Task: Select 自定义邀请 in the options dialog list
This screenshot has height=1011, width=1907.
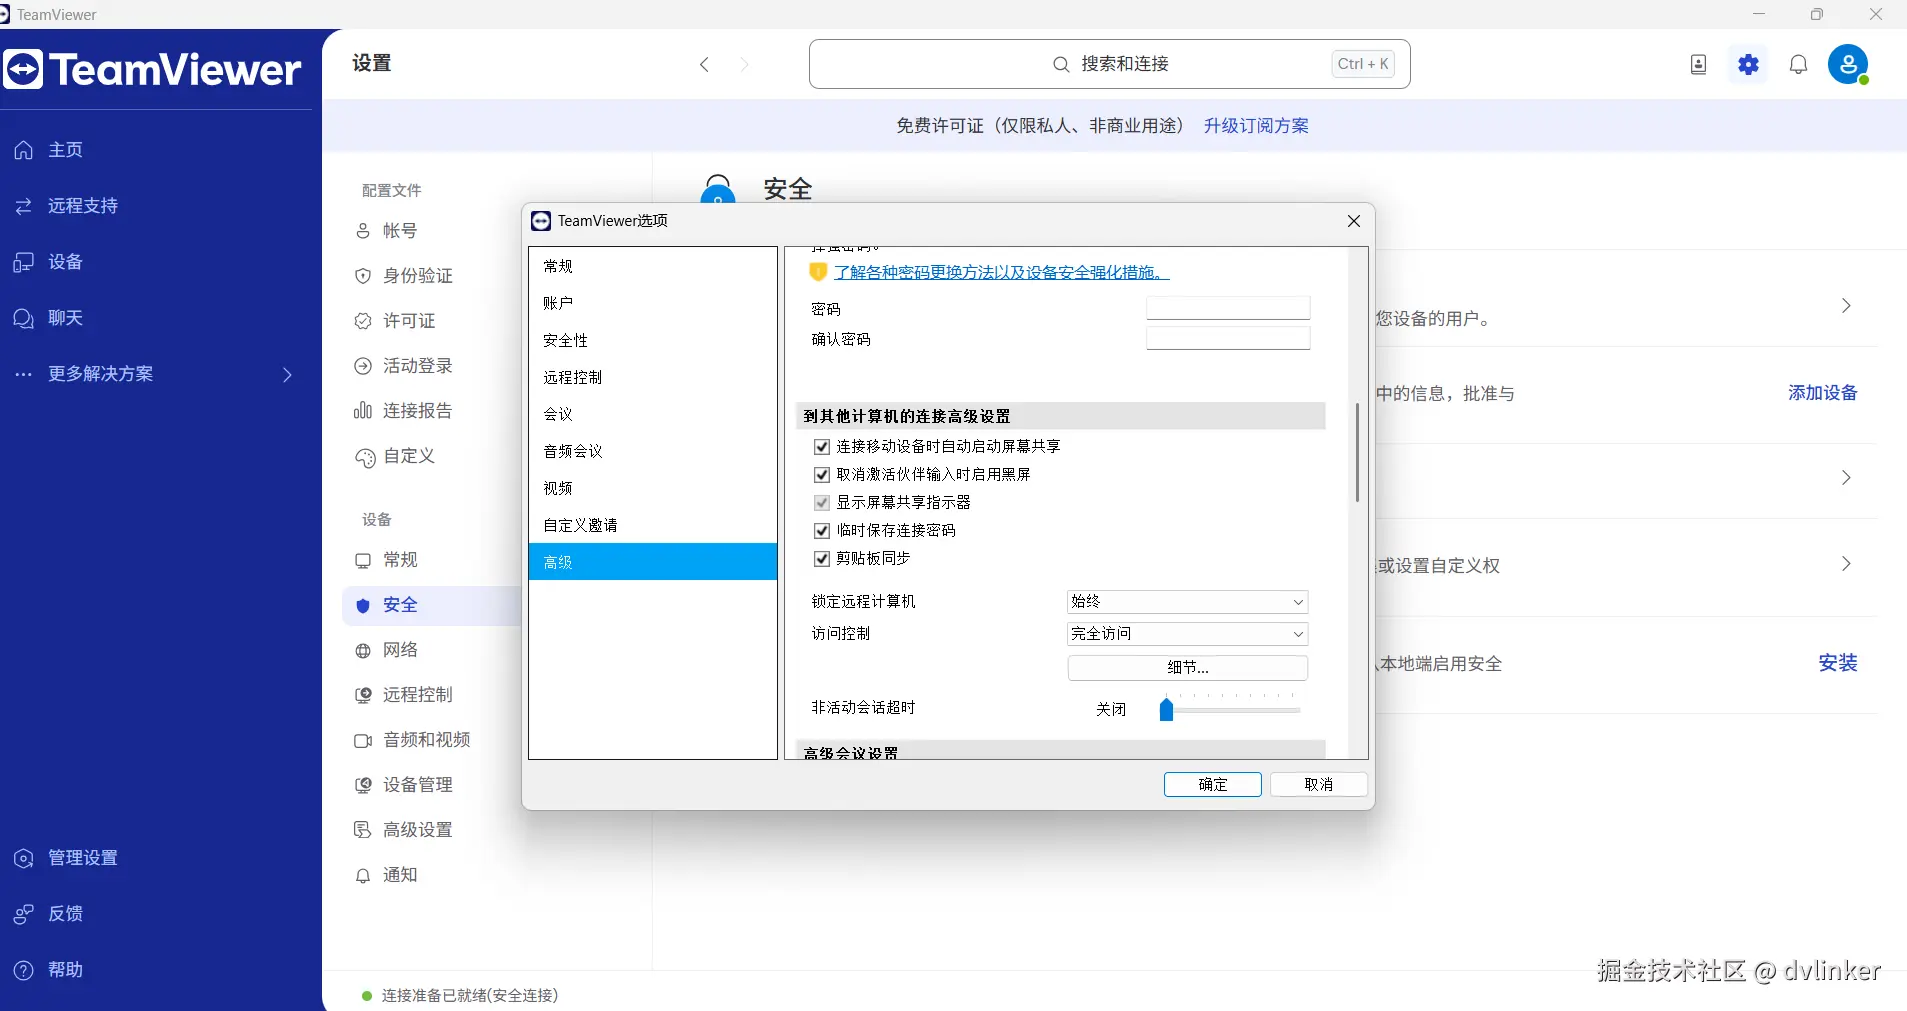Action: point(653,525)
